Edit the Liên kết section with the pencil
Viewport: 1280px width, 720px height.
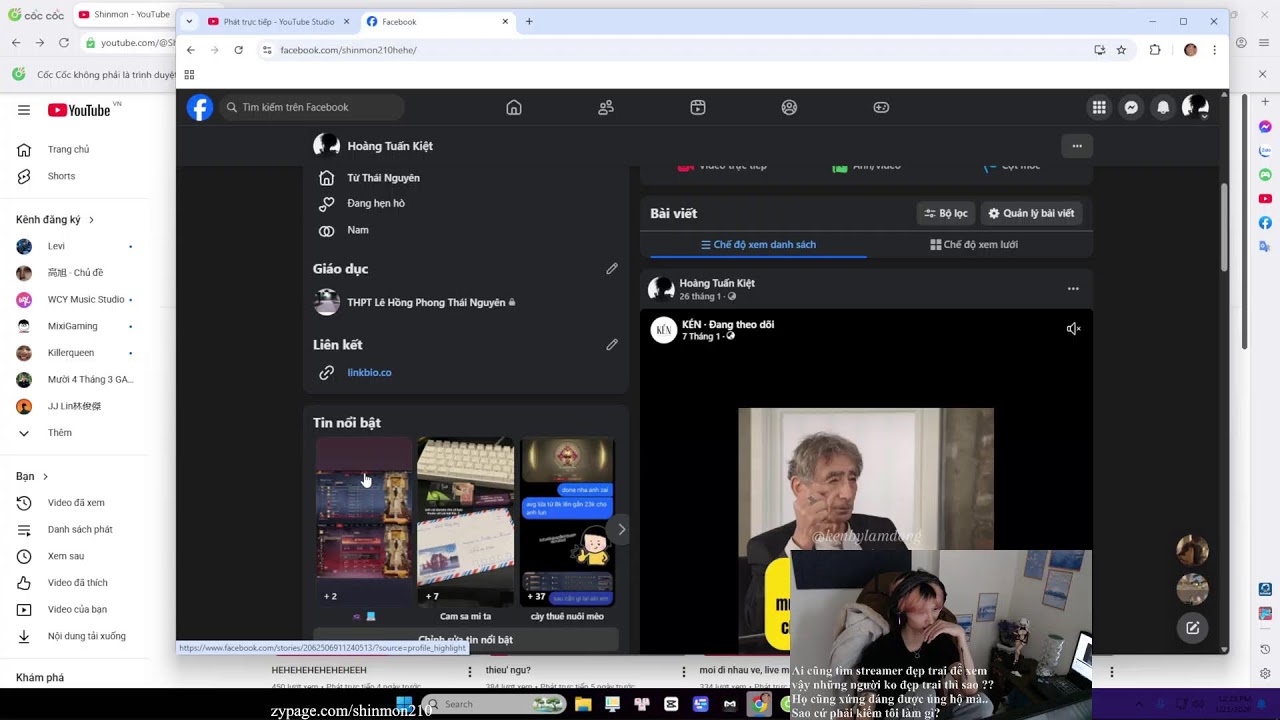coord(612,345)
